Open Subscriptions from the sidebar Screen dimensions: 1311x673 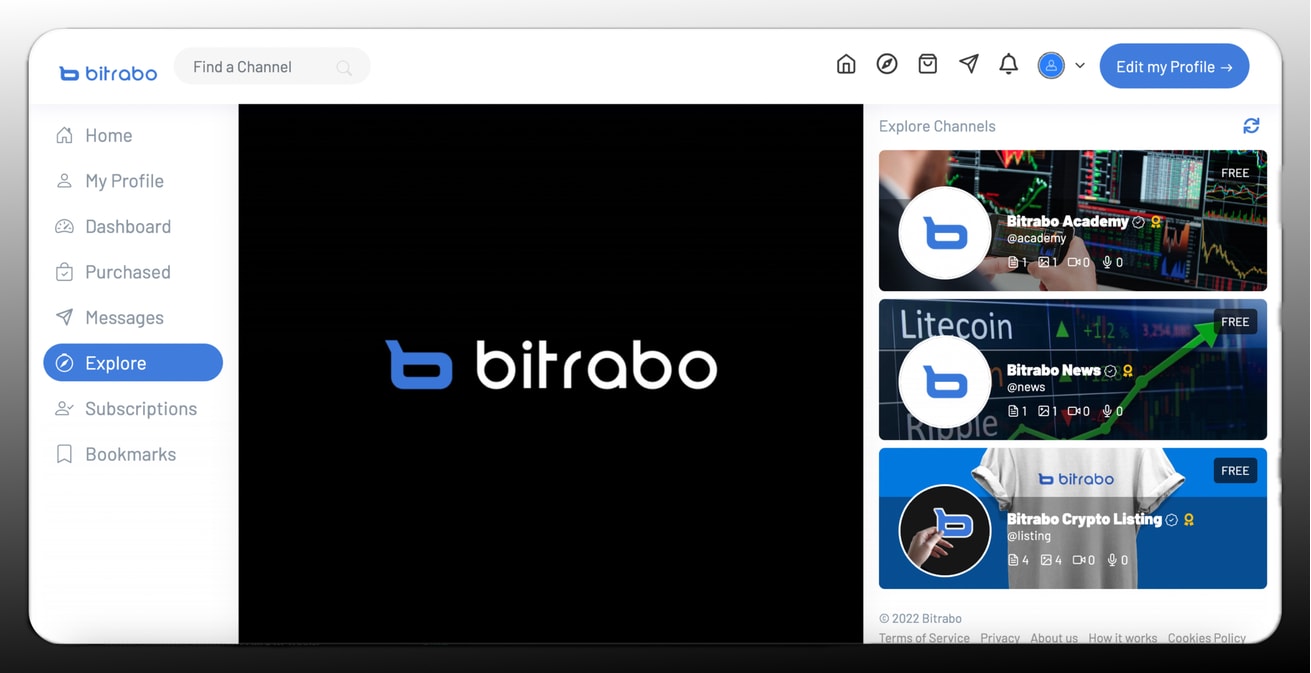coord(140,408)
